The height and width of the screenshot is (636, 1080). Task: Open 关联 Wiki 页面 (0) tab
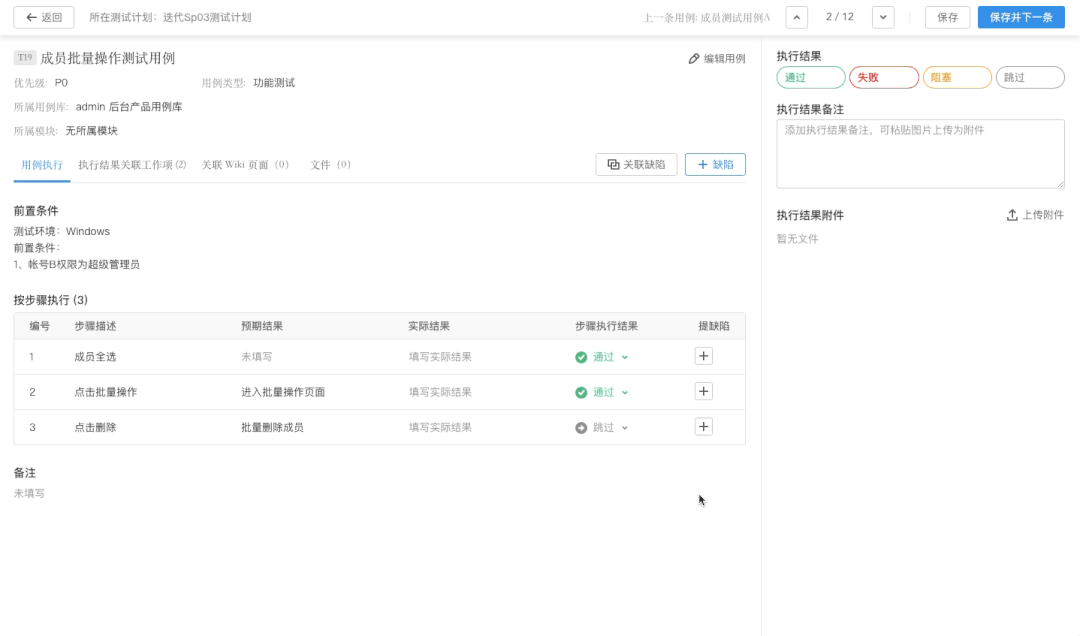tap(245, 165)
